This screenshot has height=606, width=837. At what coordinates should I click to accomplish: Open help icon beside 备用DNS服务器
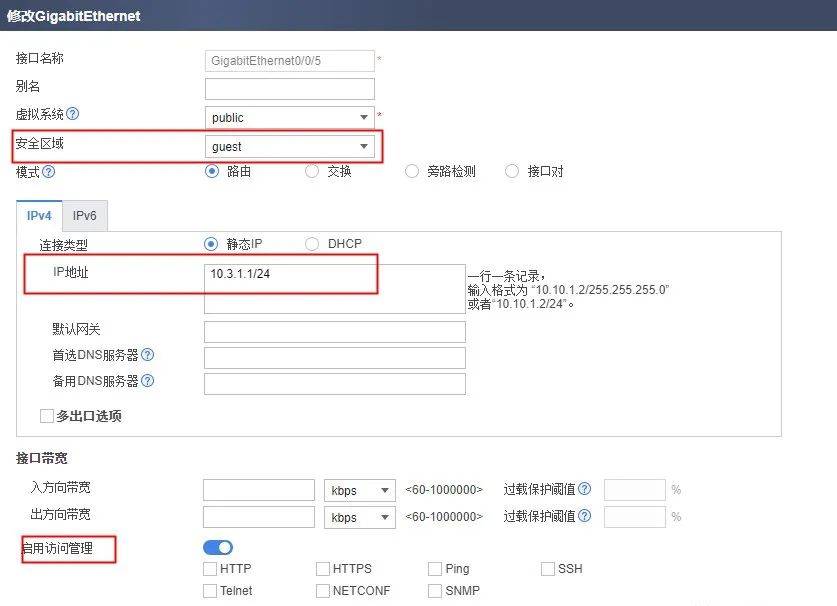[147, 380]
